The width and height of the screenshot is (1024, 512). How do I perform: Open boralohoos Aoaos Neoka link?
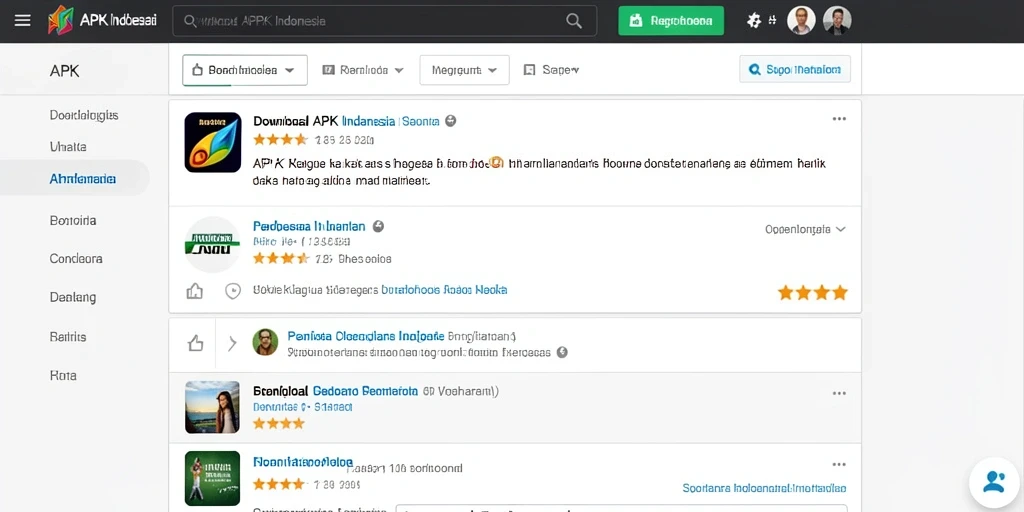click(443, 289)
